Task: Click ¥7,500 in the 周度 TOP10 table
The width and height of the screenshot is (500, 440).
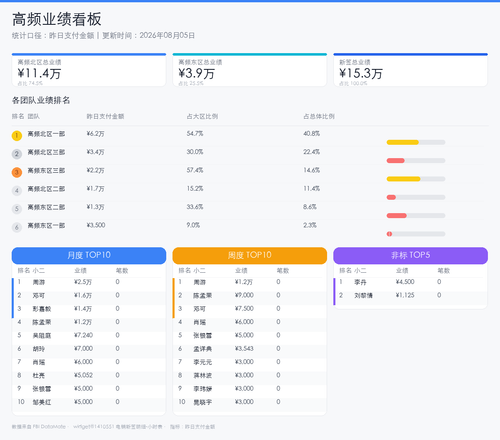Action: (x=244, y=309)
